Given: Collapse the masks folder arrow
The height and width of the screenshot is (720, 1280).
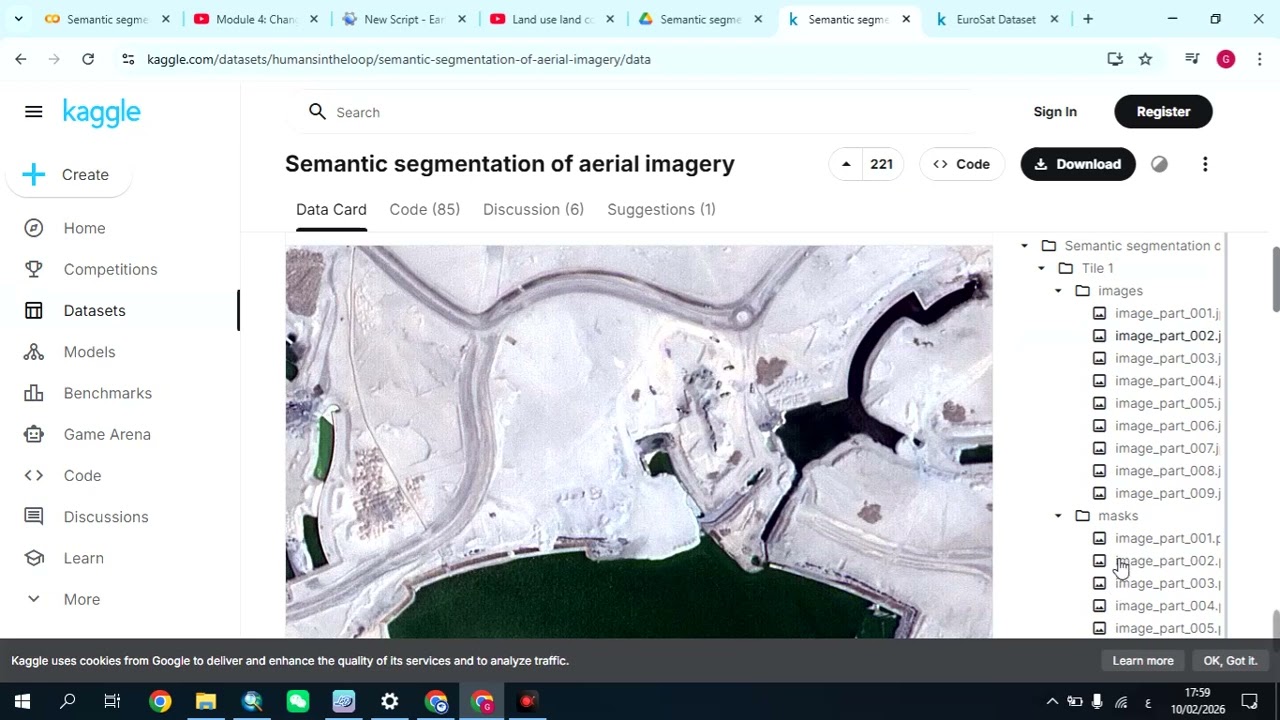Looking at the screenshot, I should point(1058,516).
